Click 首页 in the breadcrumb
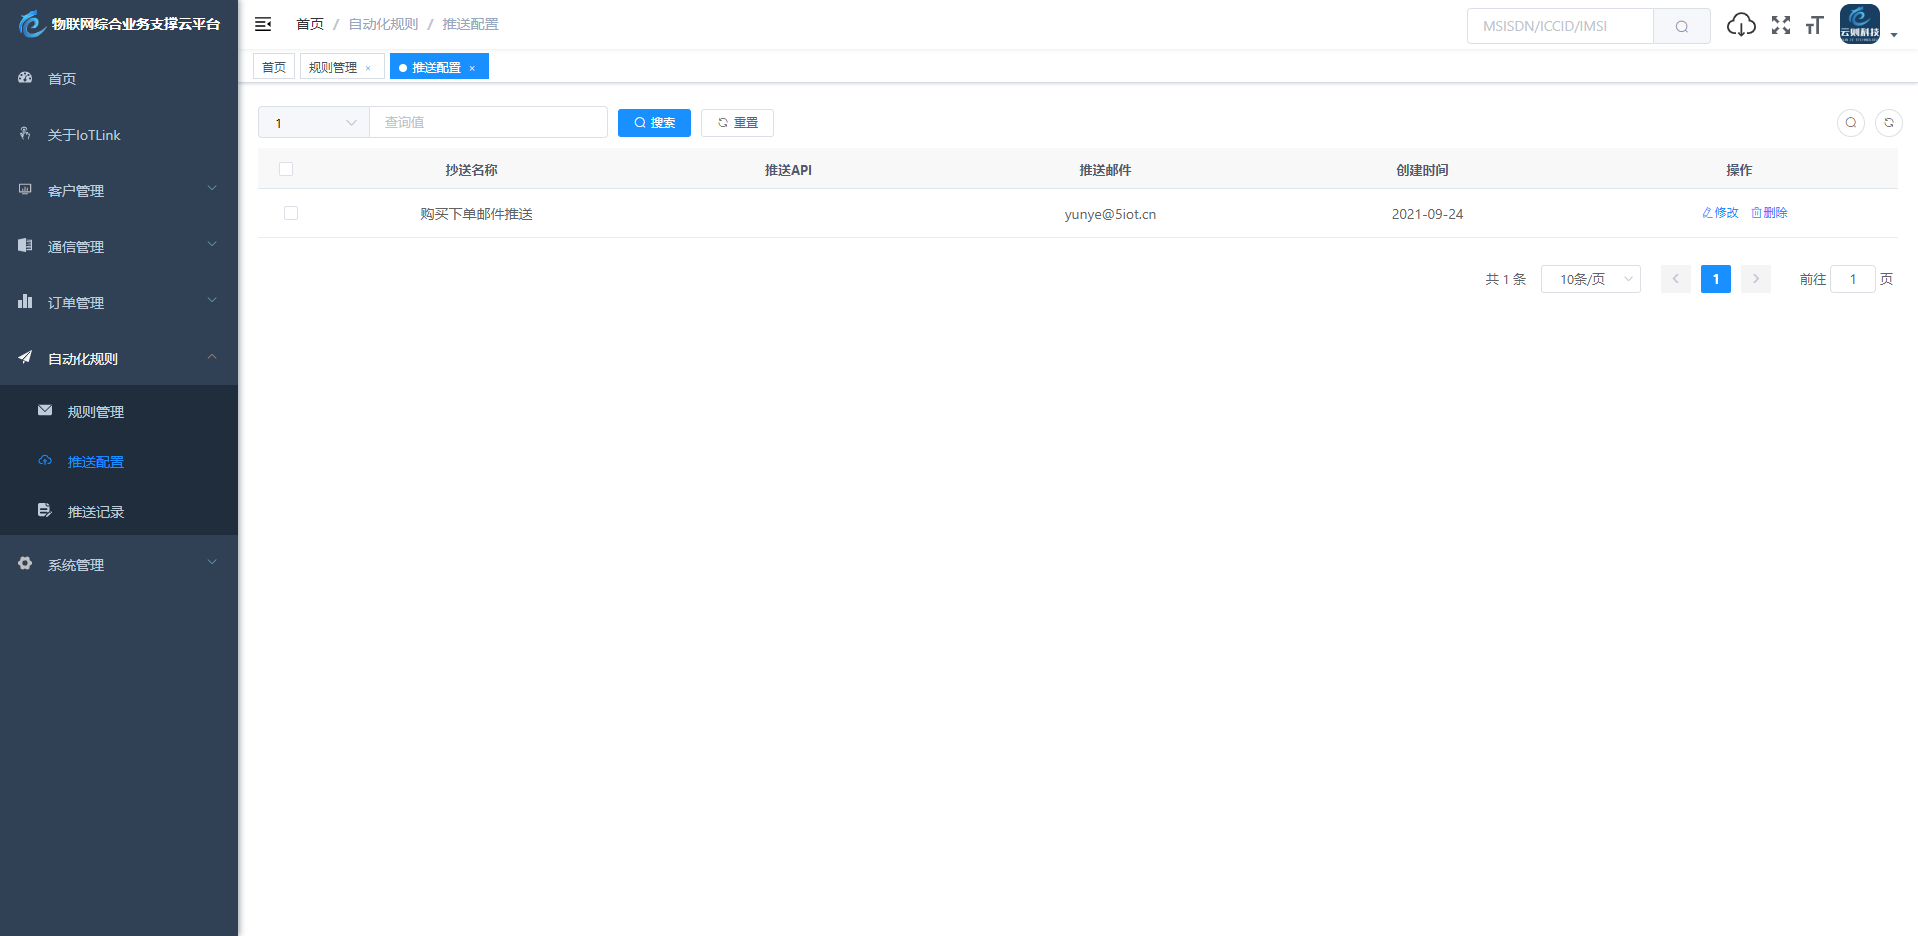The height and width of the screenshot is (936, 1918). [x=310, y=24]
